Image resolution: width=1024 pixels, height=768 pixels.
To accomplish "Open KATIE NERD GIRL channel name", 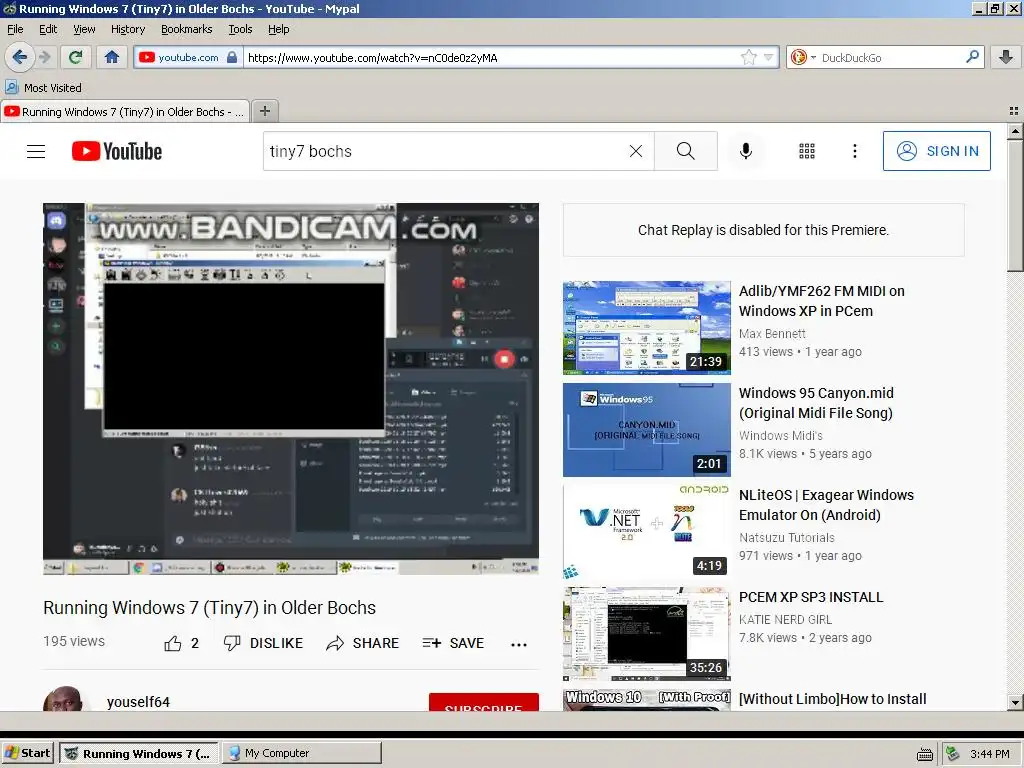I will click(786, 620).
